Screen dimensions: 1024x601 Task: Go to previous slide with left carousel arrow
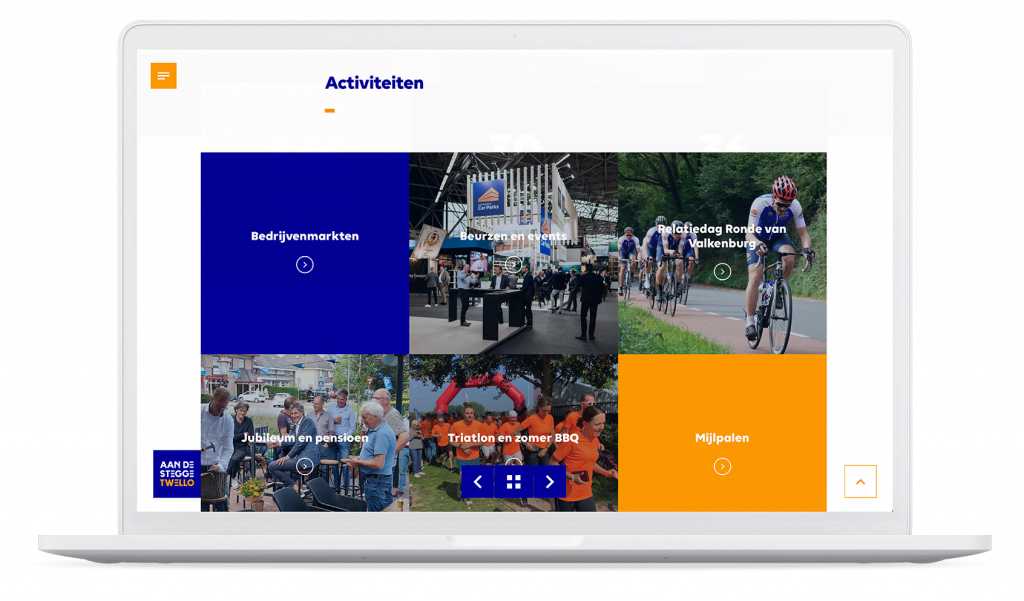[477, 481]
